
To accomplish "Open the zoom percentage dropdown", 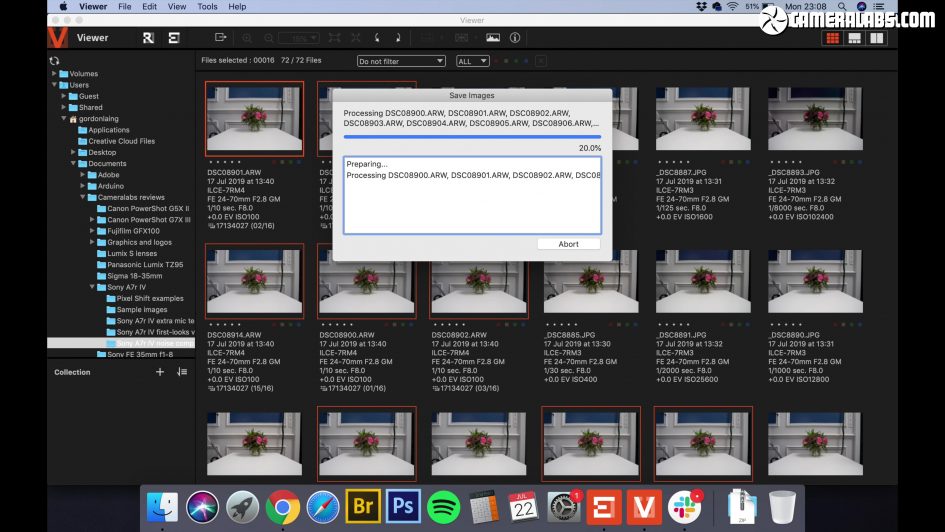I will tap(300, 38).
